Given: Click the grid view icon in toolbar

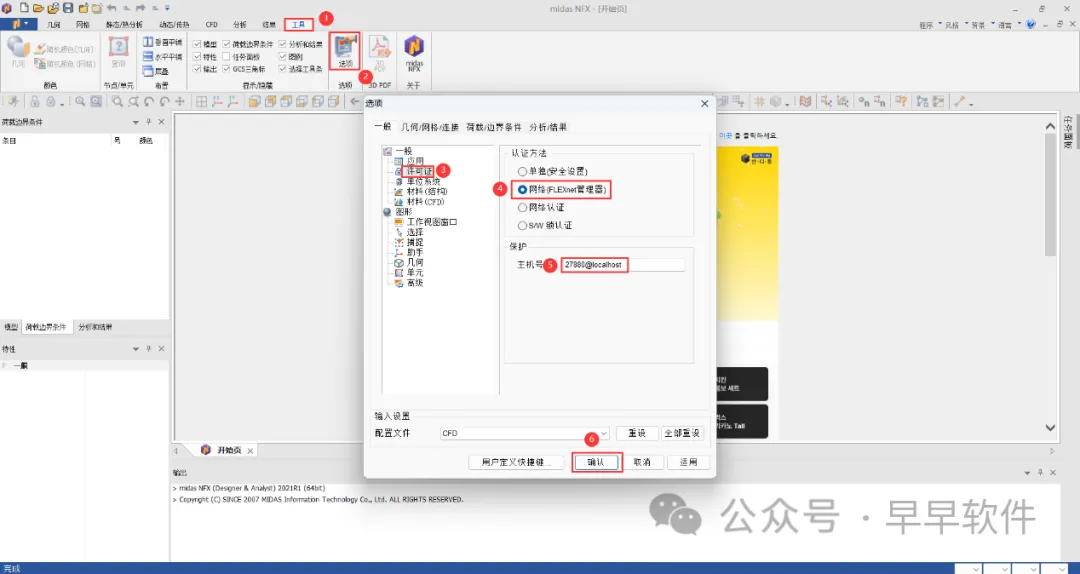Looking at the screenshot, I should [201, 102].
